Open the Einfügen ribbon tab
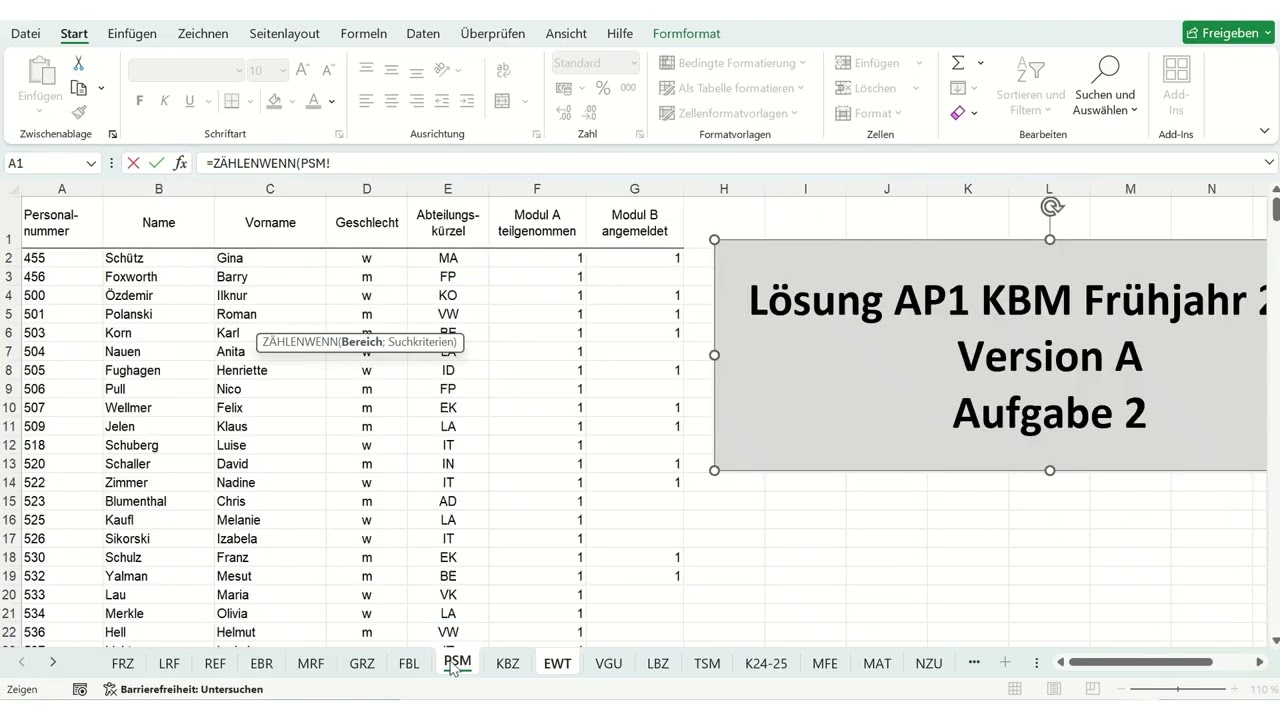 (132, 33)
